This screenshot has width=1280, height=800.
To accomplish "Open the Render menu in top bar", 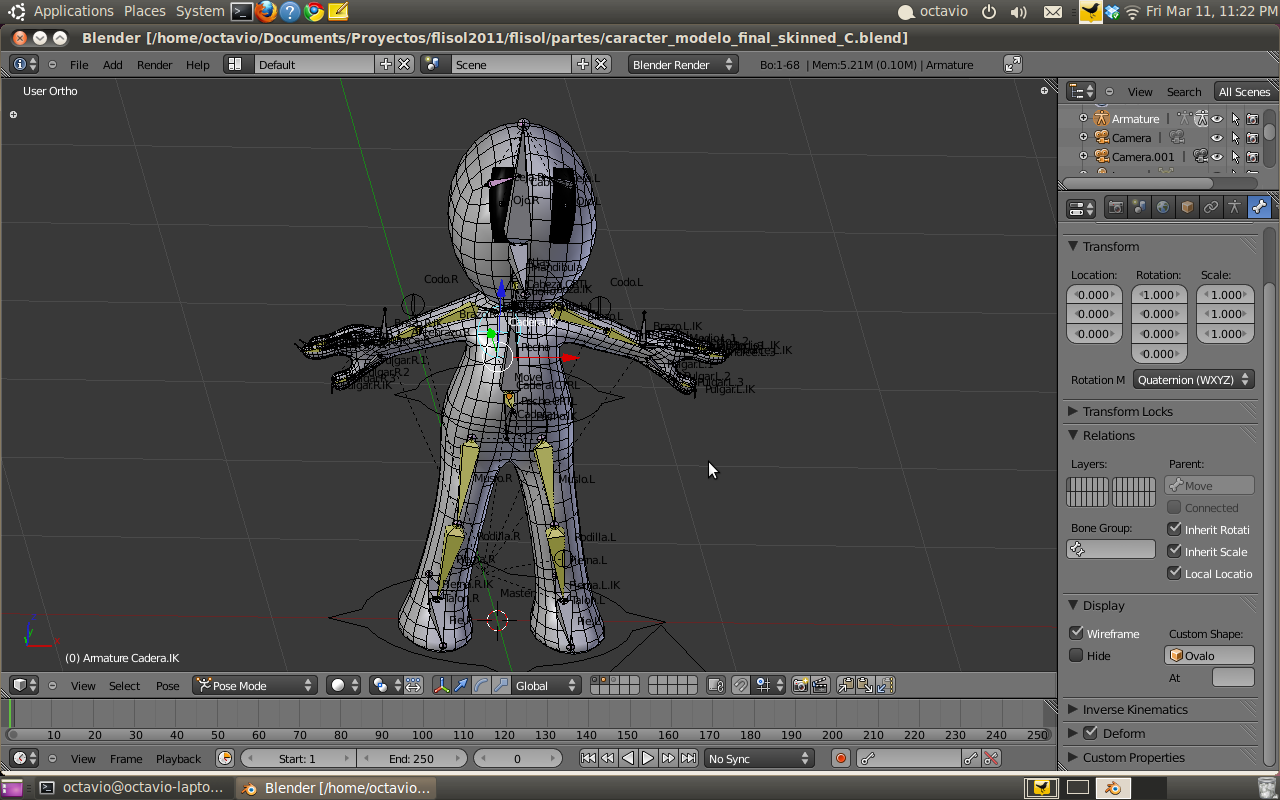I will click(x=154, y=65).
